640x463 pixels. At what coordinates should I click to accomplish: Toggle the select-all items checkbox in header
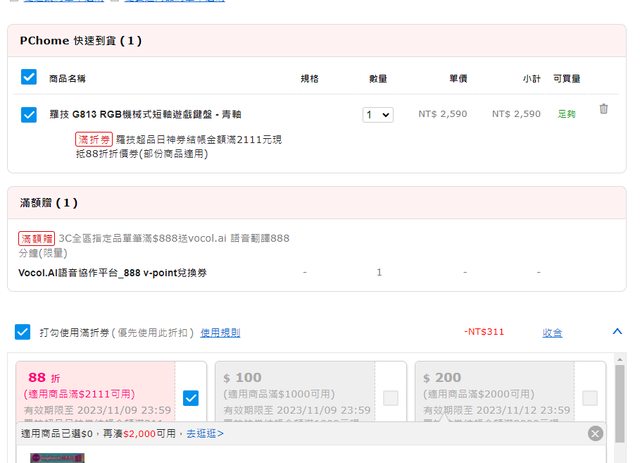click(x=29, y=76)
